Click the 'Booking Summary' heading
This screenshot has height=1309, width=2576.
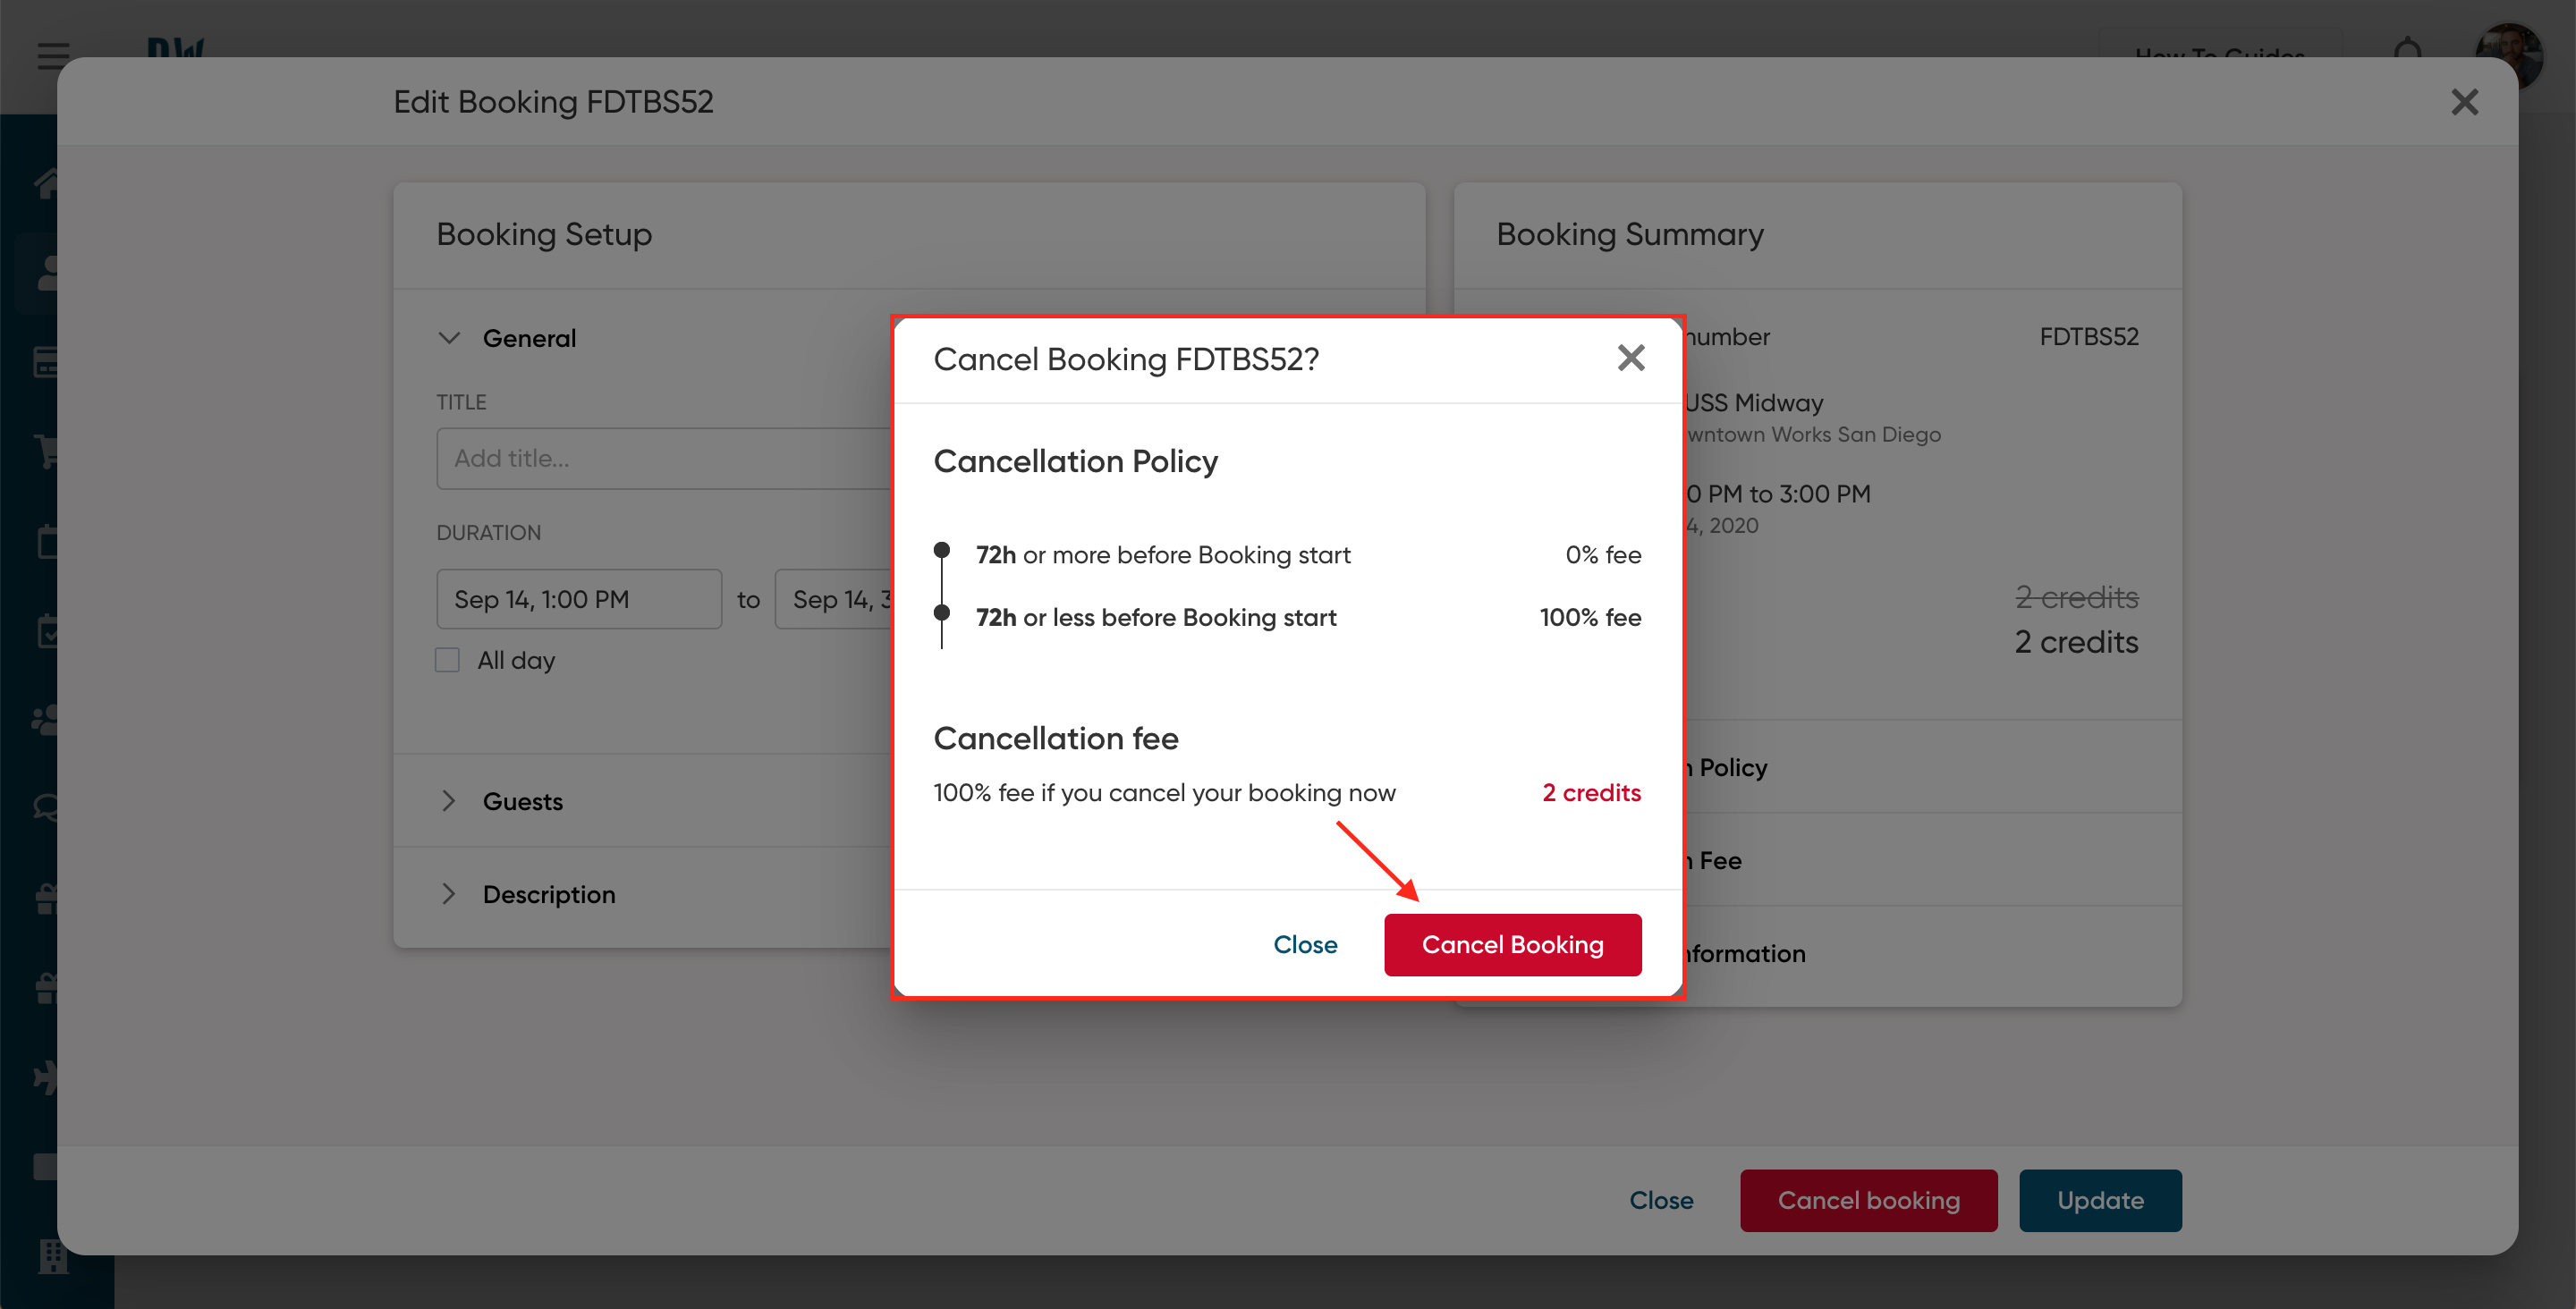[x=1630, y=234]
